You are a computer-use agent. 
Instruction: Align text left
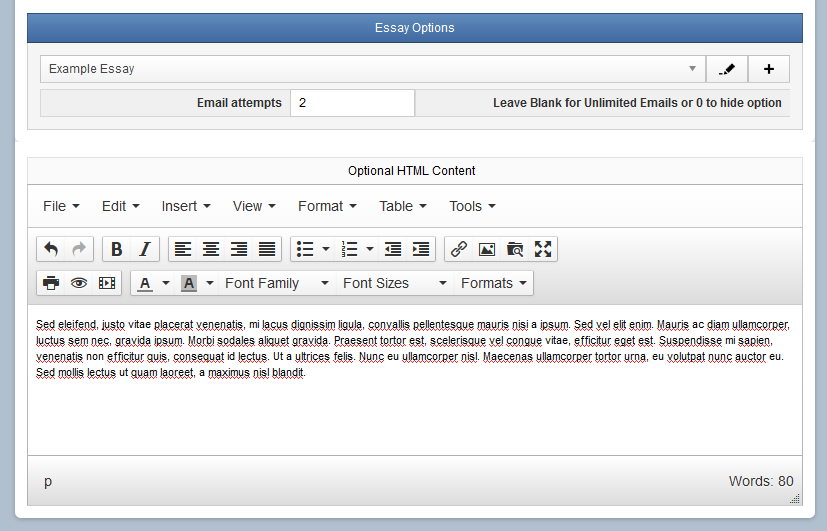[183, 249]
